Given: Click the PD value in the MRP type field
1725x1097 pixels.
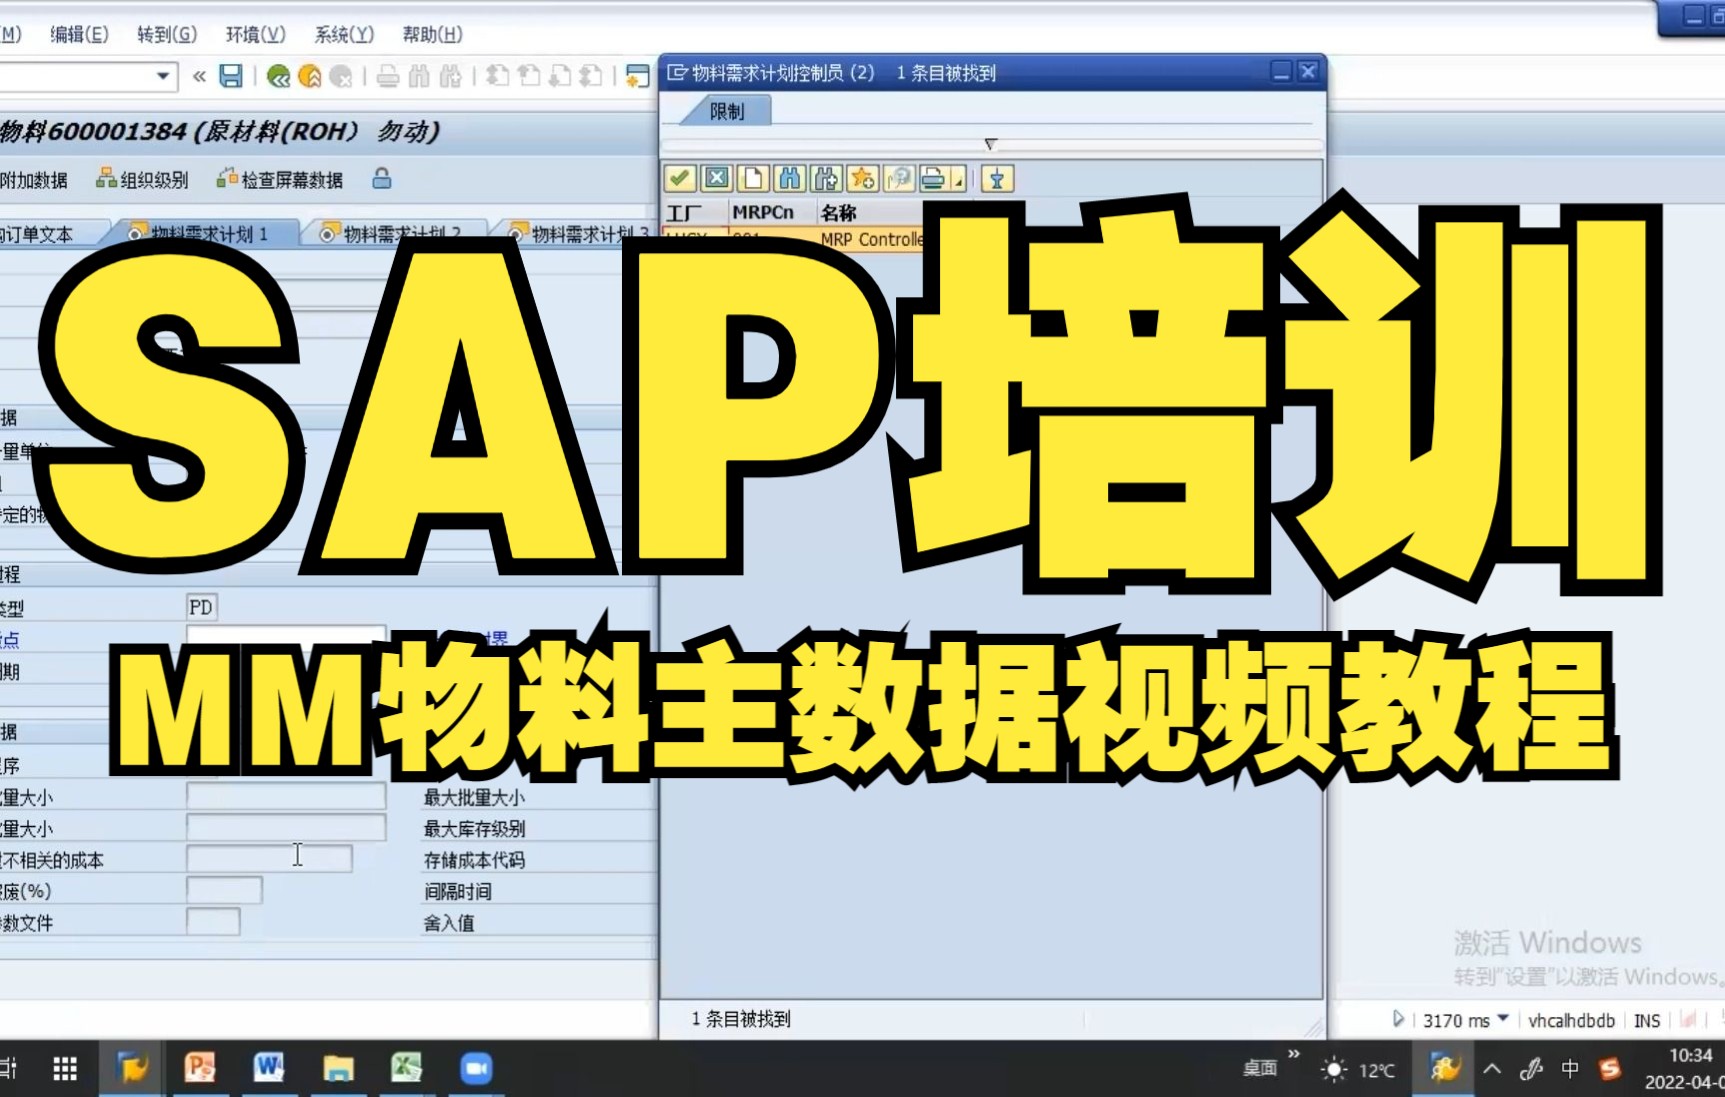Looking at the screenshot, I should (200, 607).
